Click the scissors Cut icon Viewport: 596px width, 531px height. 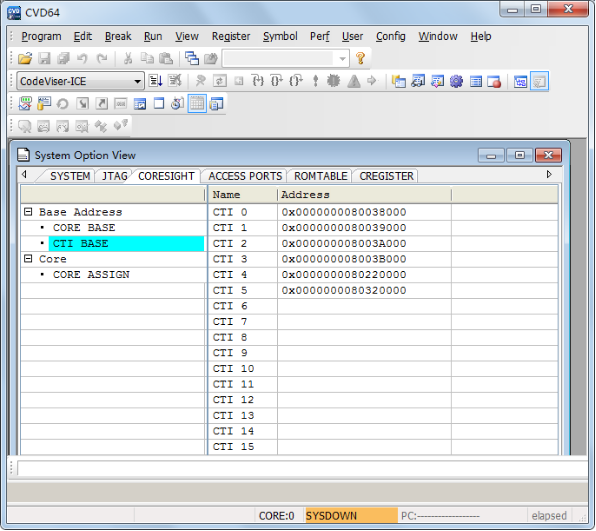[x=128, y=59]
